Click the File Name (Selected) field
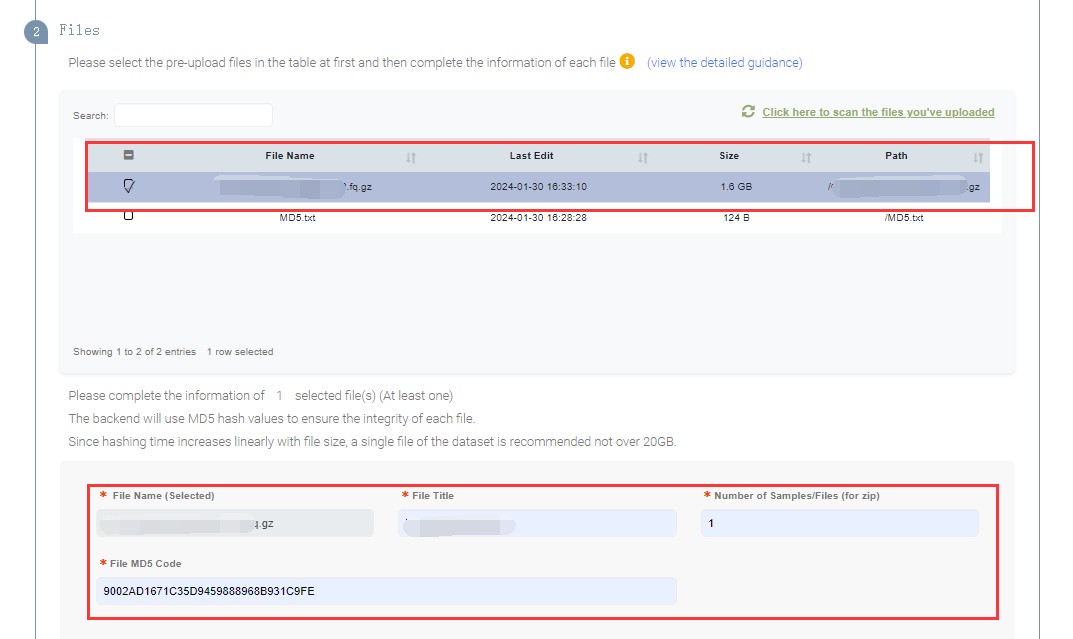 (x=235, y=523)
